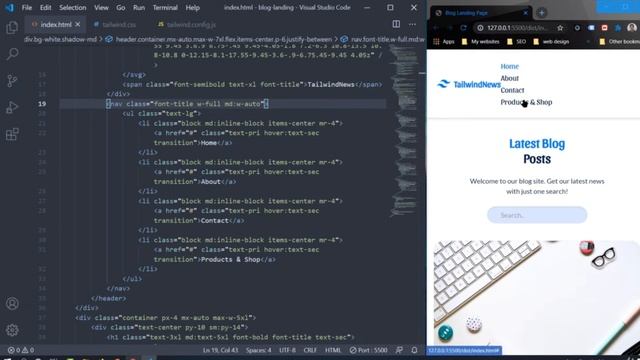640x360 pixels.
Task: Open the Run menu
Action: coord(139,7)
